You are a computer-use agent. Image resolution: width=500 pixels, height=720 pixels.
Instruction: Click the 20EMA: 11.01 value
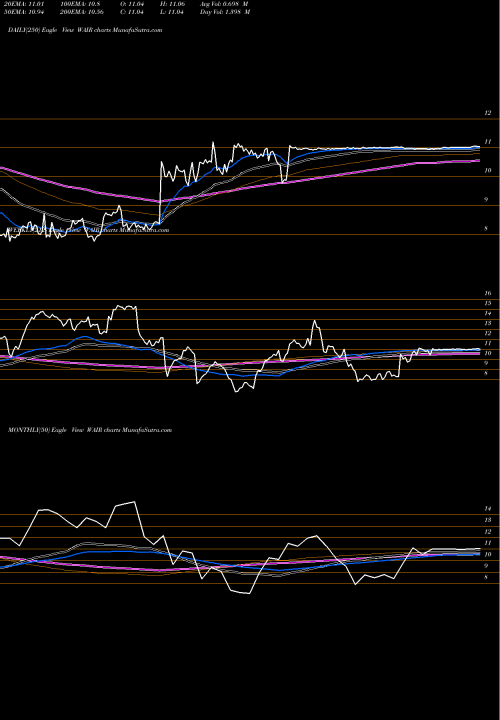[24, 4]
